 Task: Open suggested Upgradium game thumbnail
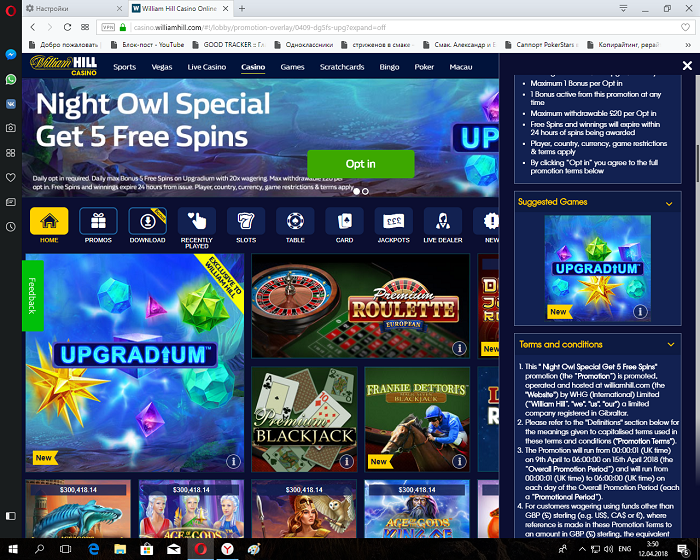[597, 268]
